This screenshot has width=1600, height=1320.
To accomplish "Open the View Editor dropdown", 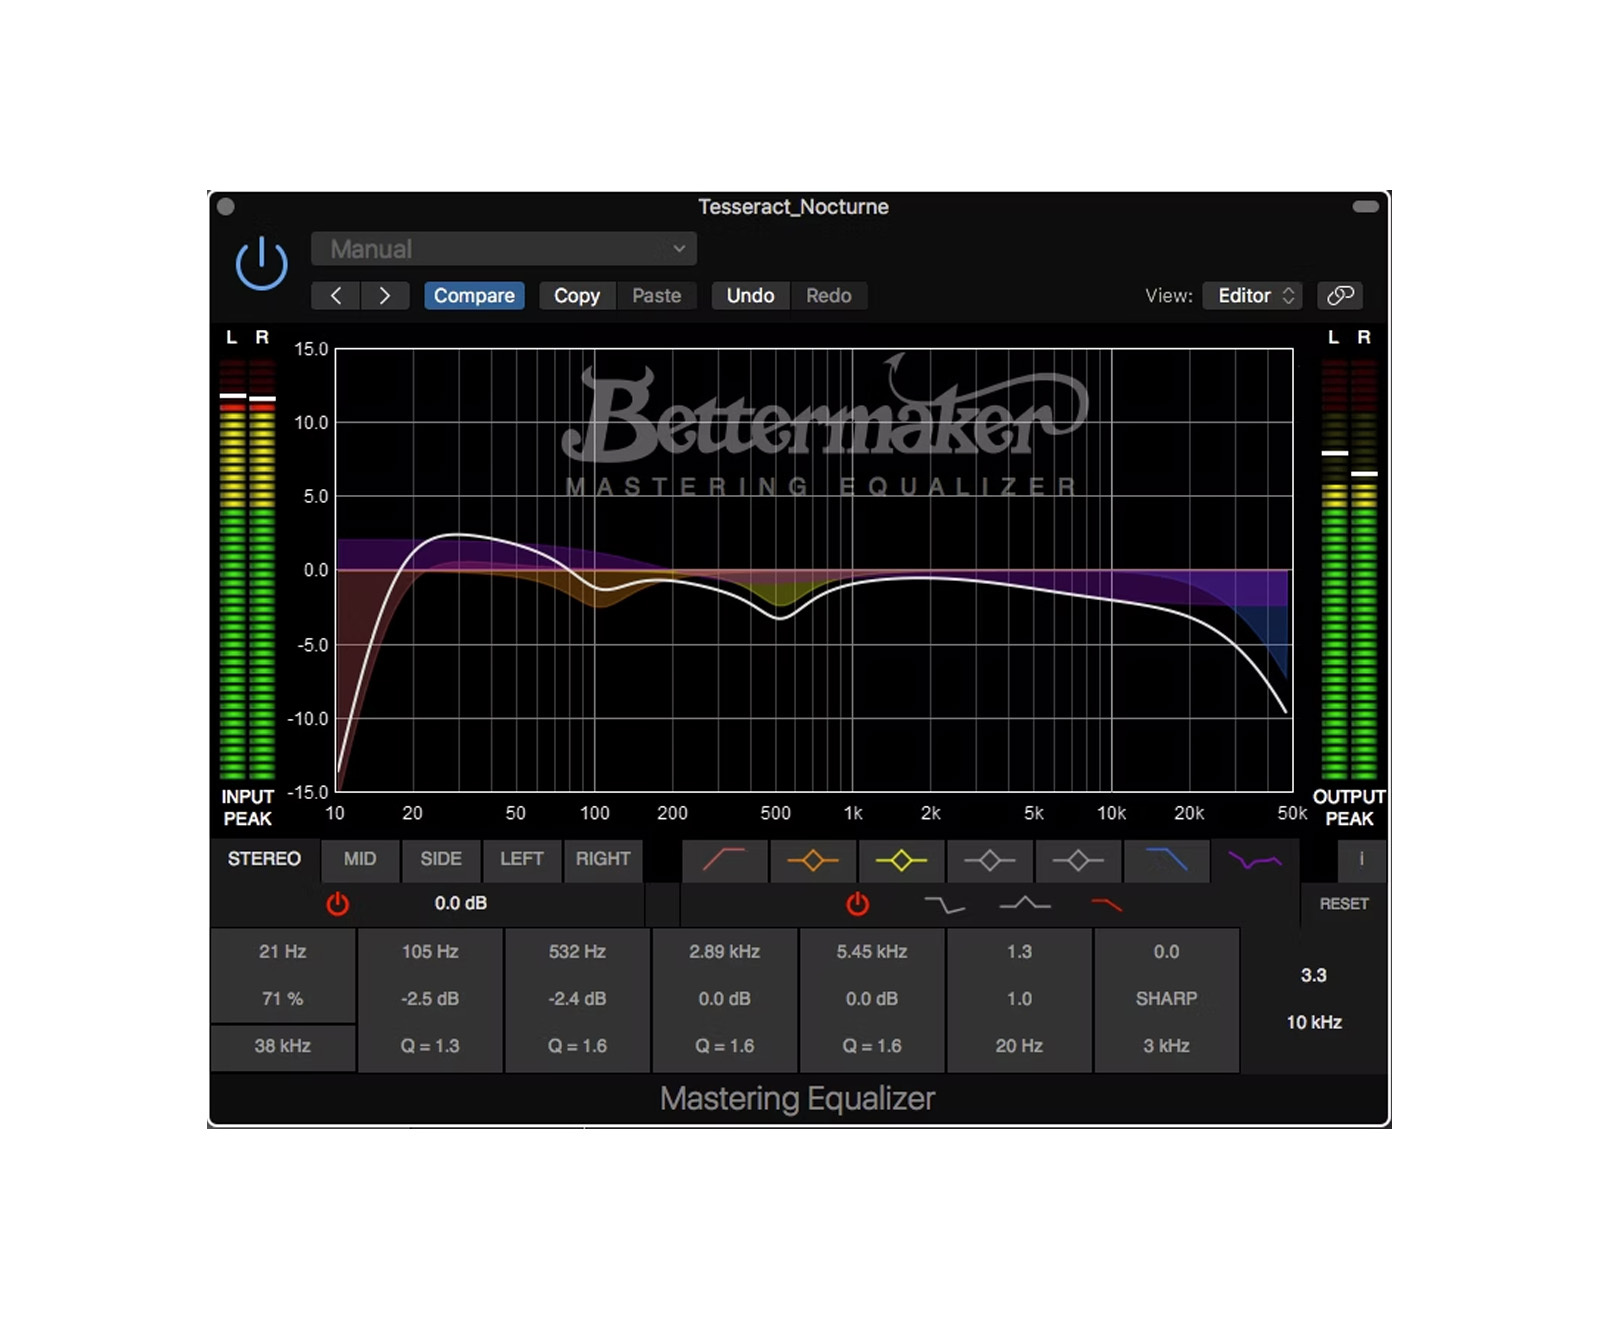I will click(1253, 296).
